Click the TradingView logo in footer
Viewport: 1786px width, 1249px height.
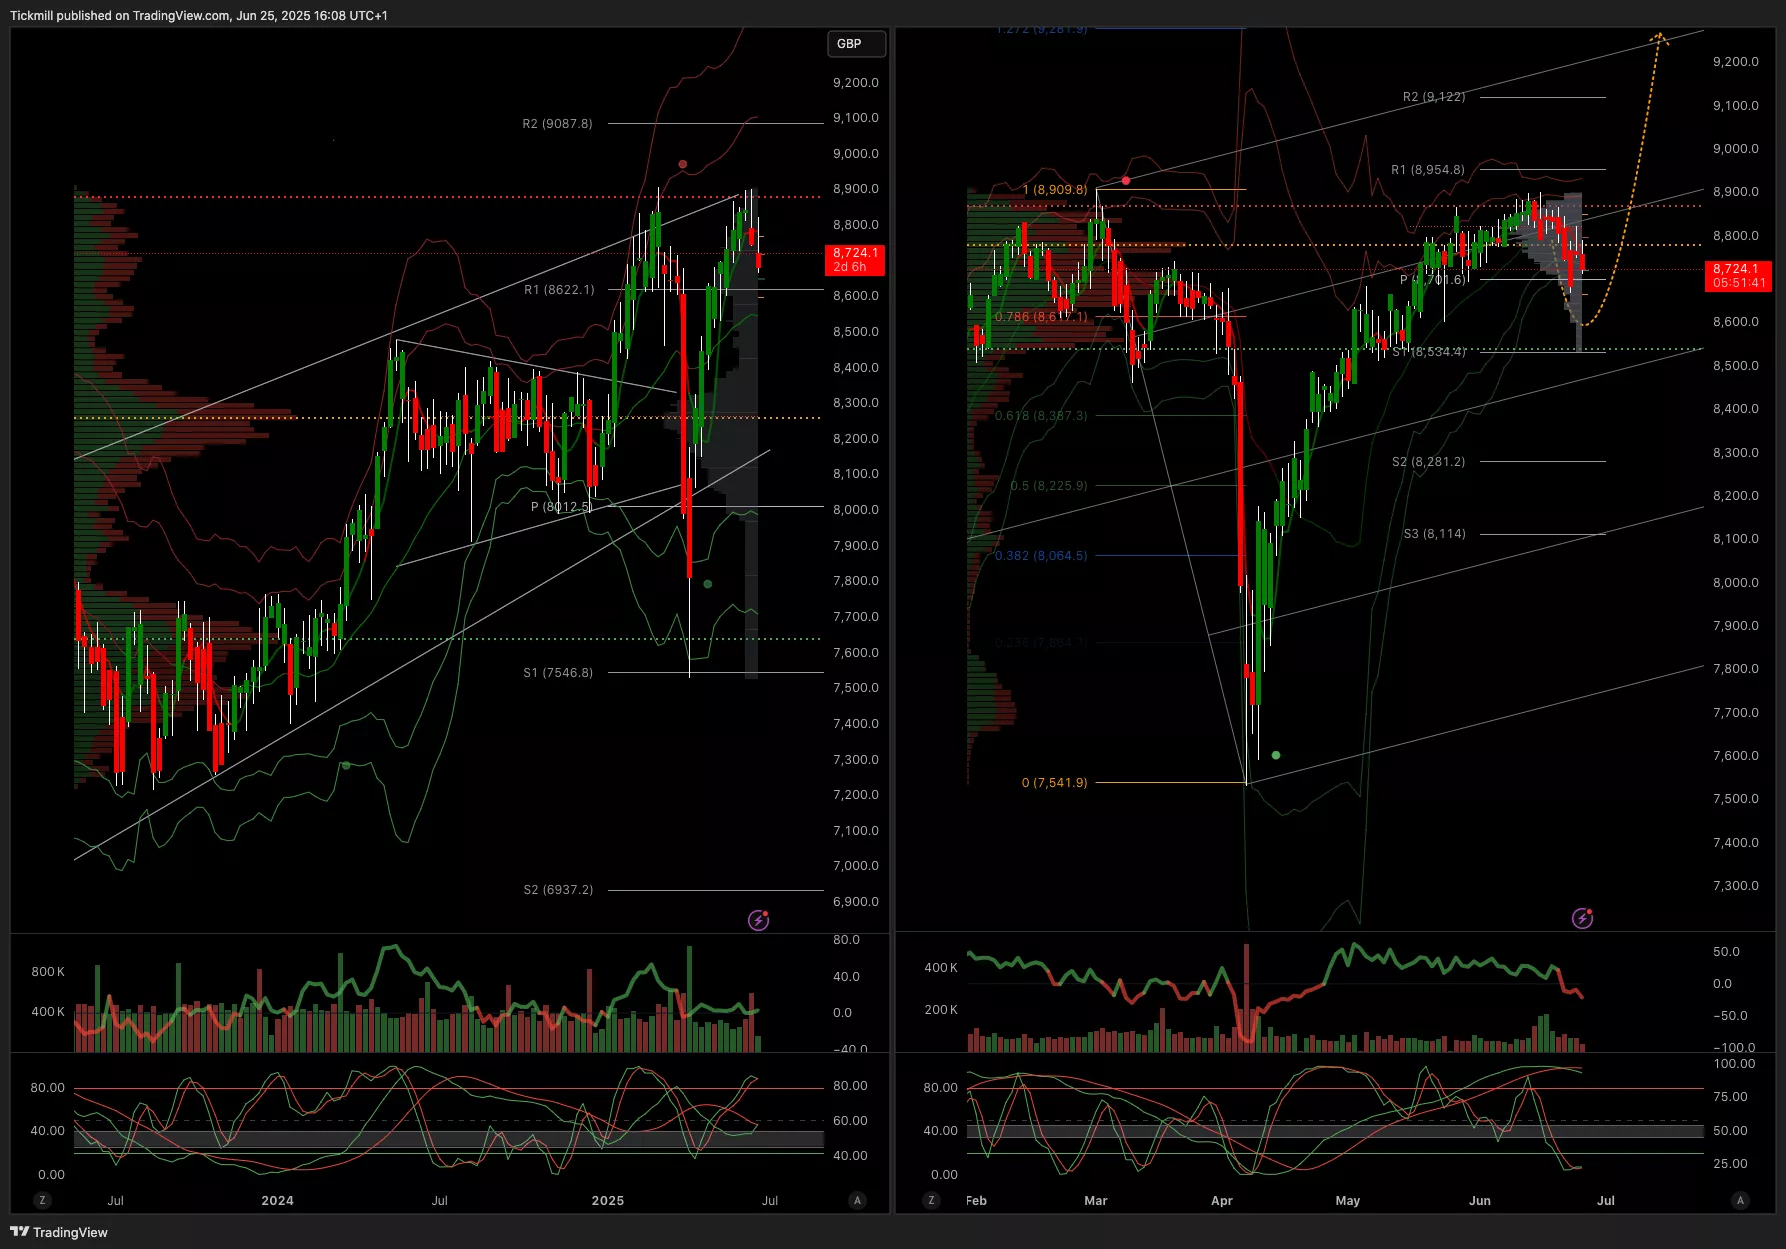(59, 1232)
